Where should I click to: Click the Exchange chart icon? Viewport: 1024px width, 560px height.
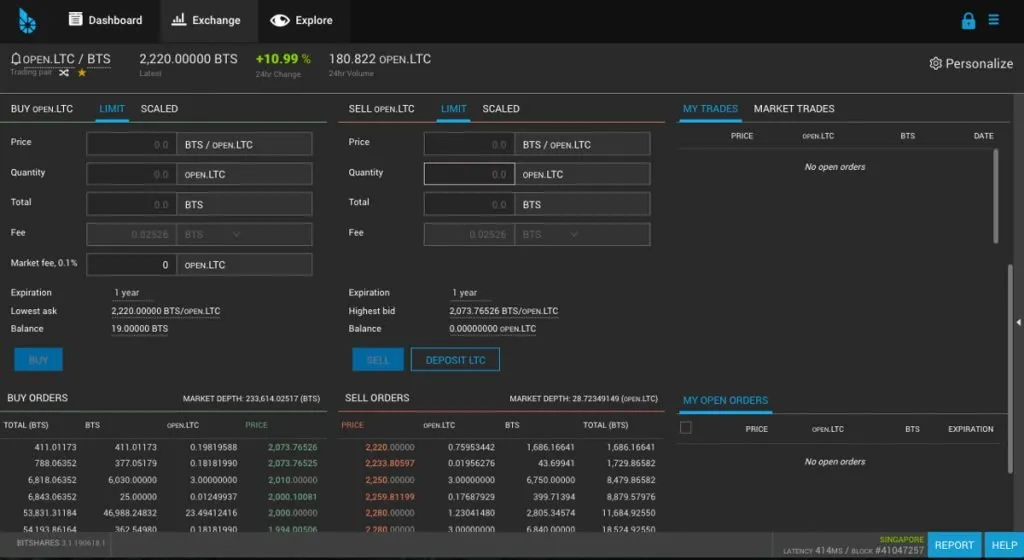[x=178, y=20]
